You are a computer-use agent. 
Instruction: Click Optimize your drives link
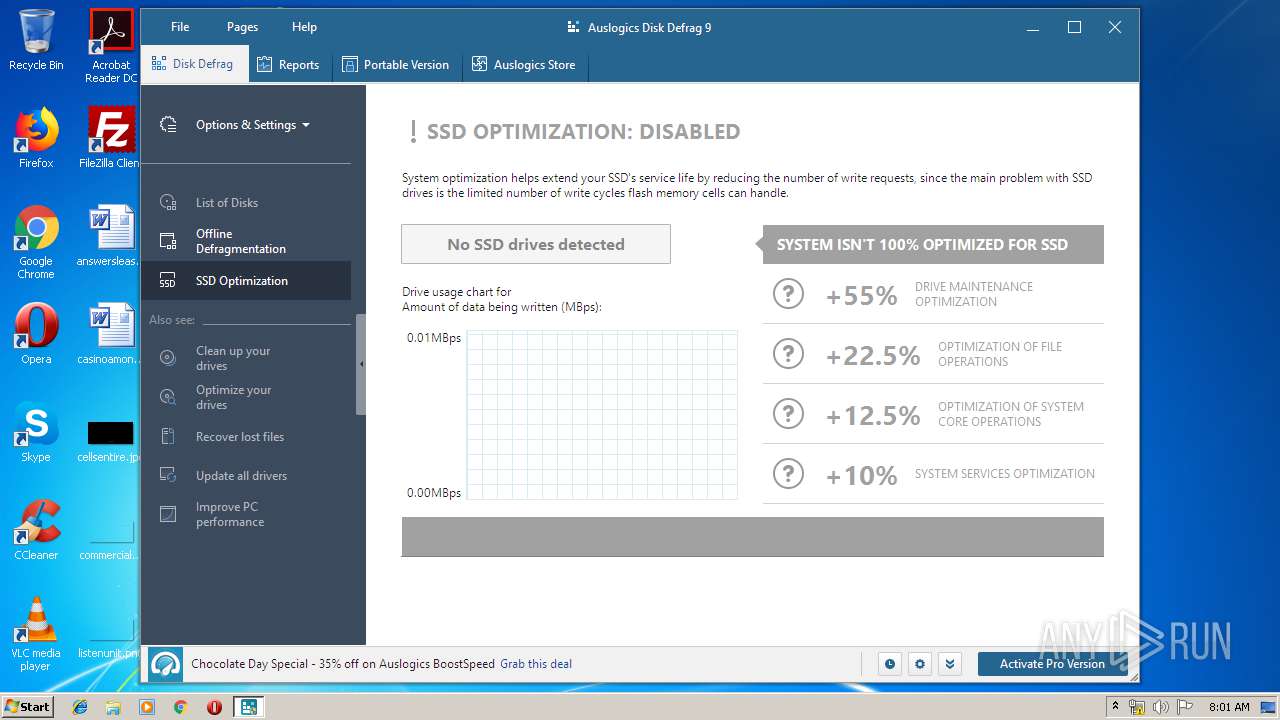point(233,397)
